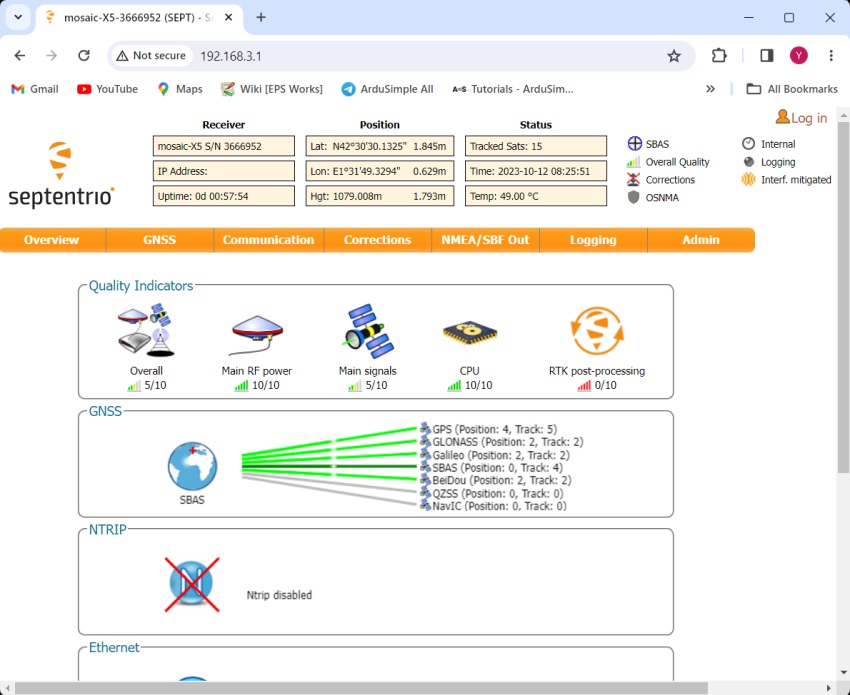The image size is (850, 695).
Task: Click the Ntrip disabled icon
Action: 192,584
